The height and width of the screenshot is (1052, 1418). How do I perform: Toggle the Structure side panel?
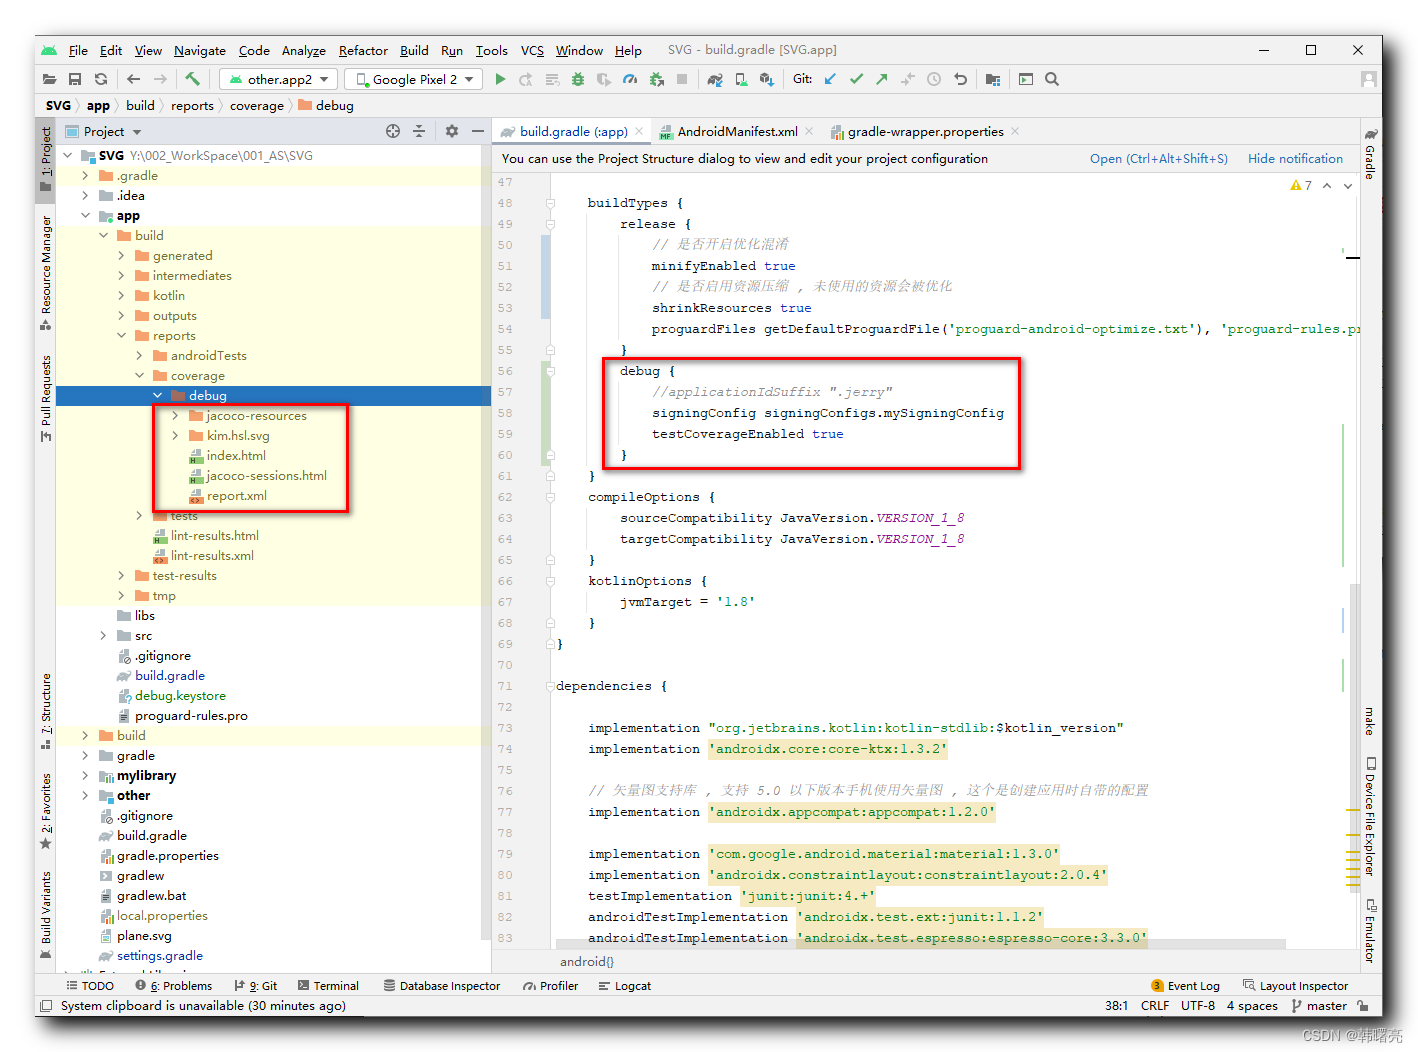pyautogui.click(x=46, y=711)
